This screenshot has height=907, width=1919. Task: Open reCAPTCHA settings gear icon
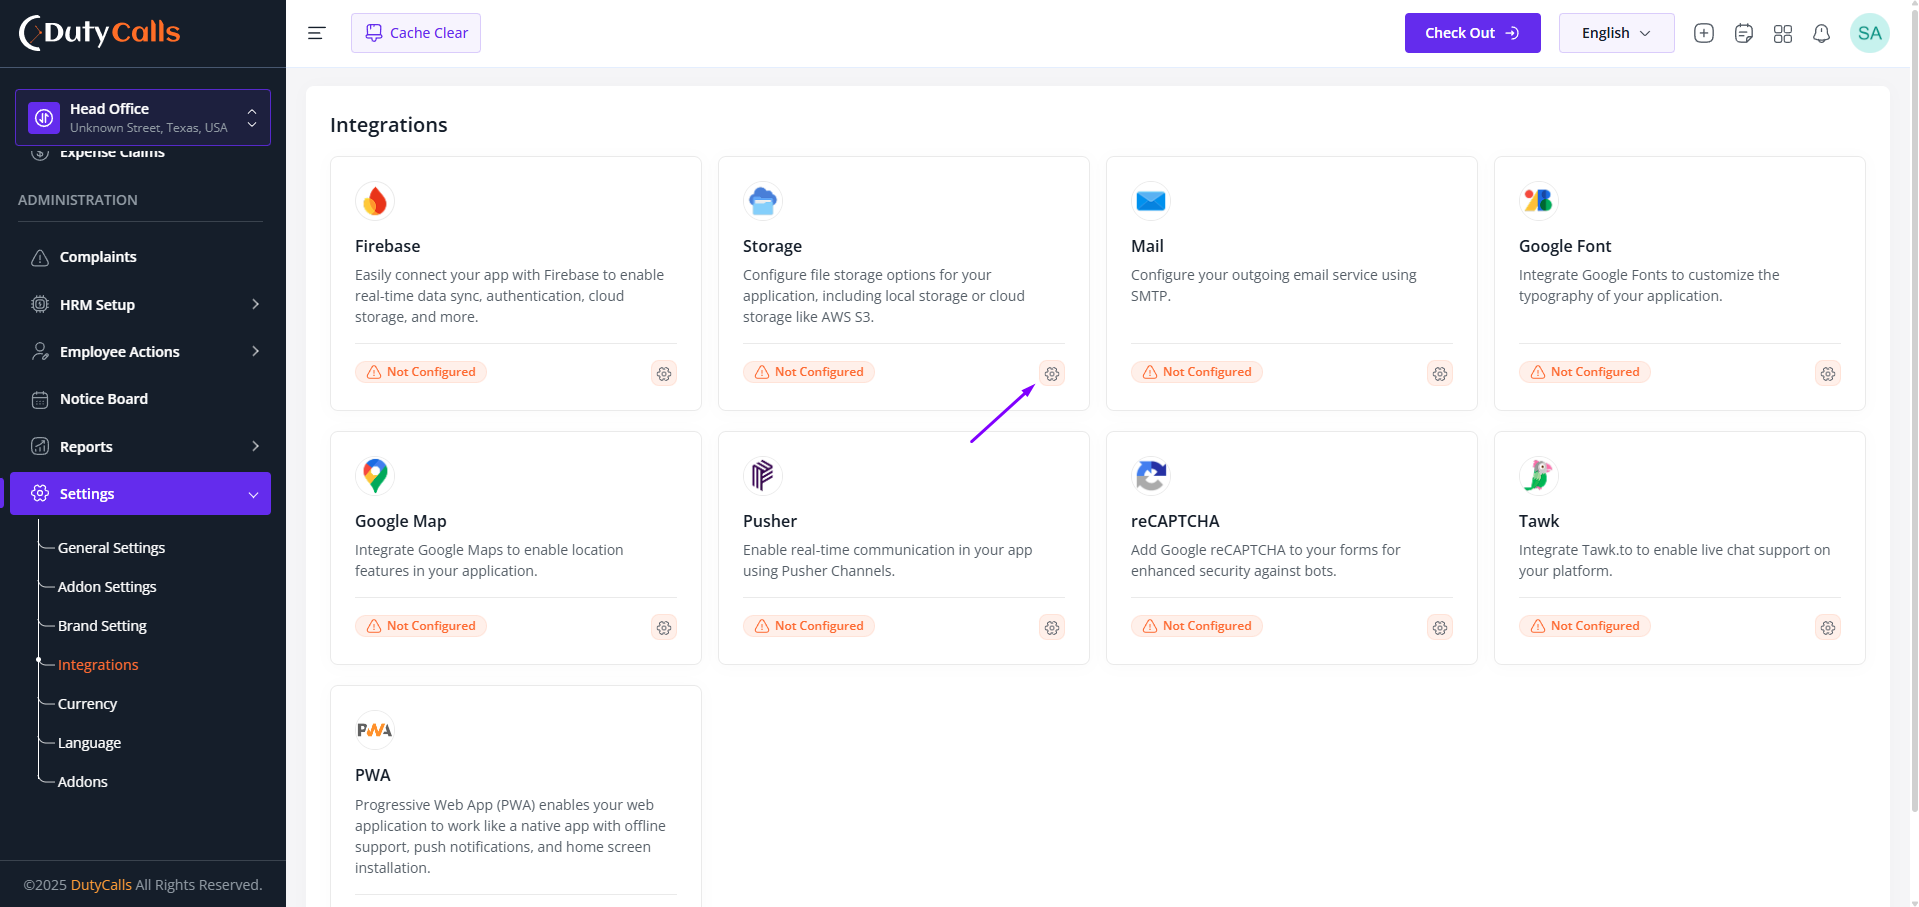click(x=1440, y=627)
